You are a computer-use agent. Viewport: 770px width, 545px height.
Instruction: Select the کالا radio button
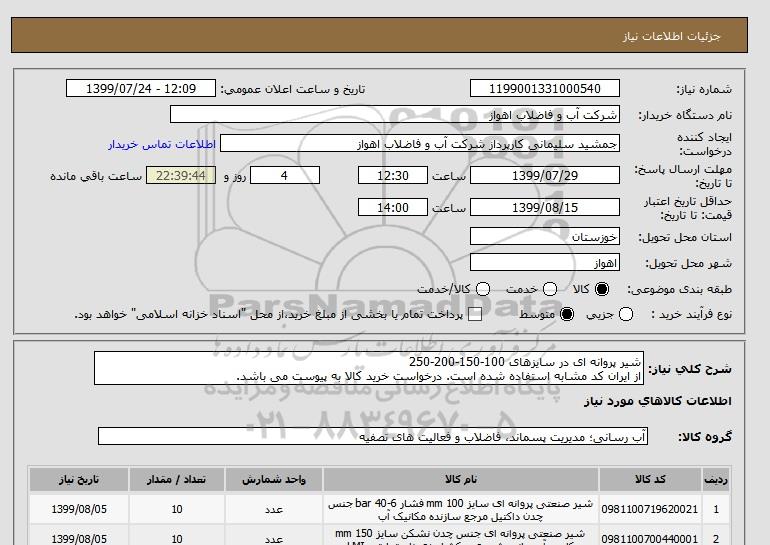pyautogui.click(x=602, y=289)
